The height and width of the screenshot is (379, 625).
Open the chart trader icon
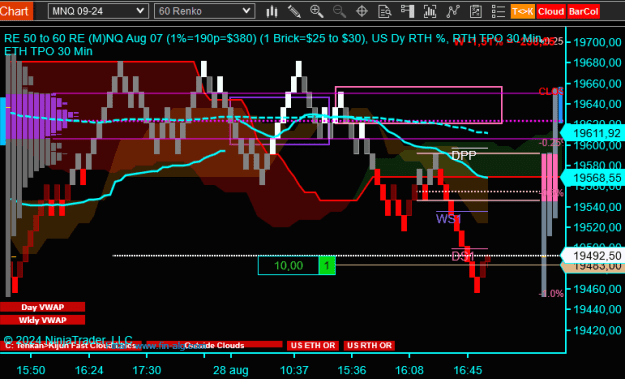click(407, 11)
